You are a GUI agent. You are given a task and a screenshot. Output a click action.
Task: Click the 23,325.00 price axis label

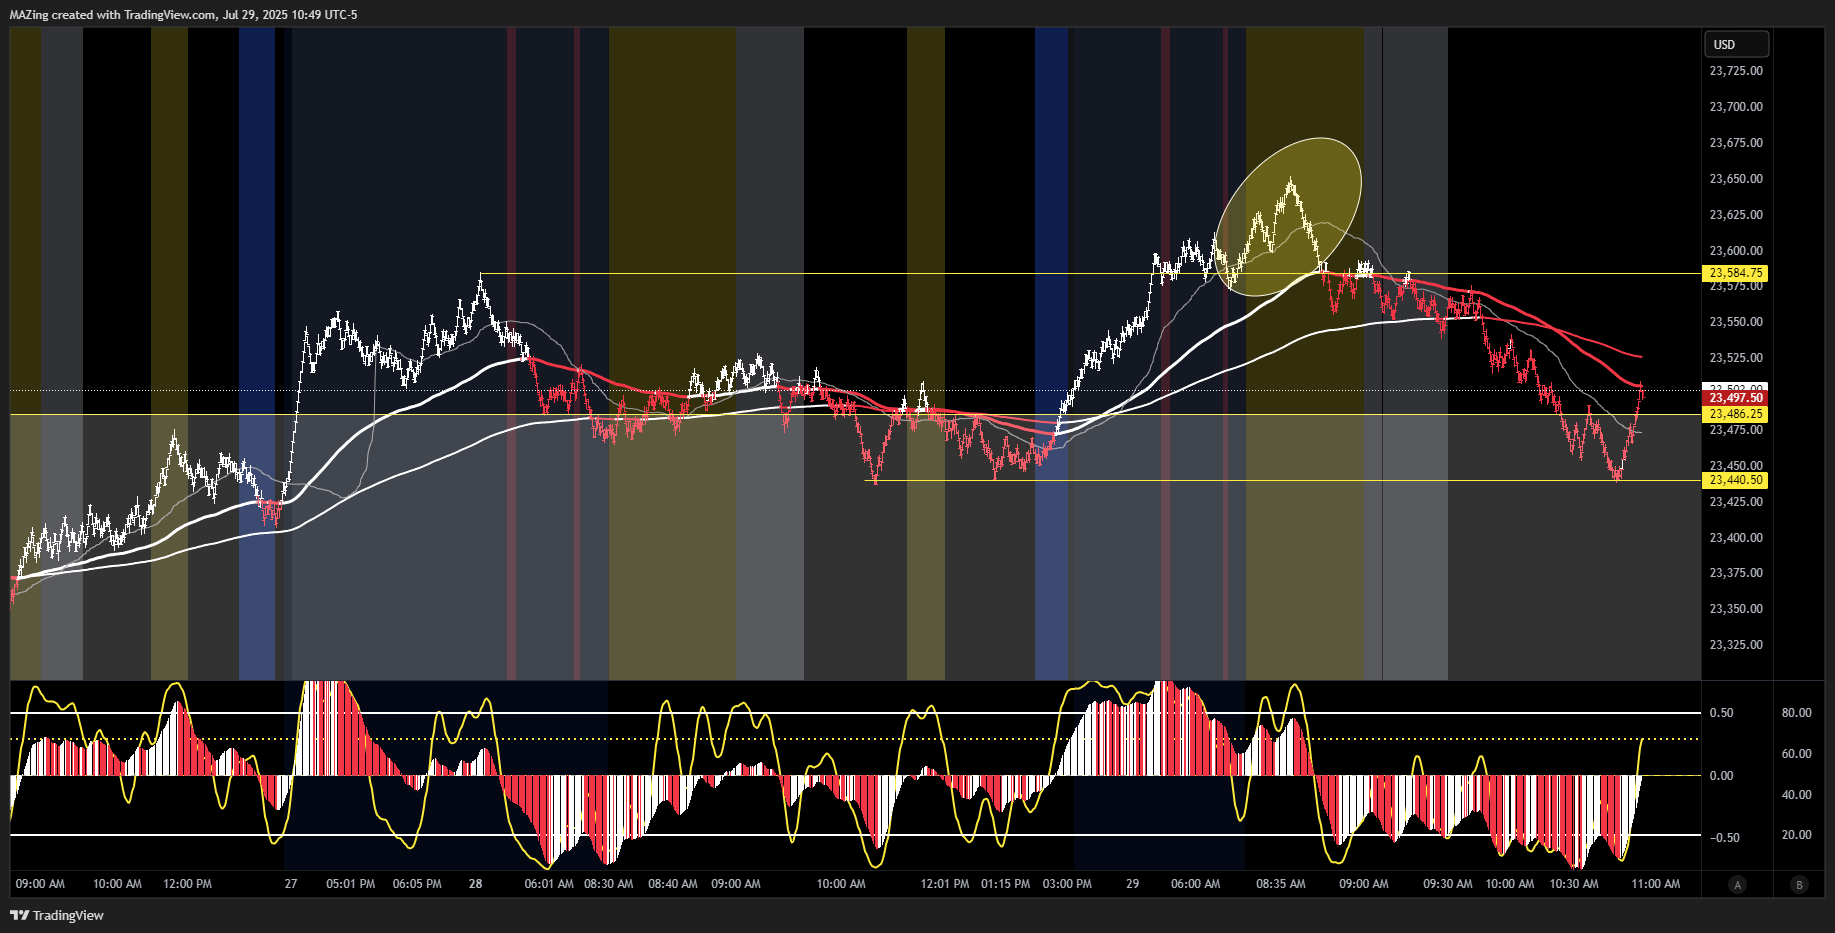(x=1736, y=645)
